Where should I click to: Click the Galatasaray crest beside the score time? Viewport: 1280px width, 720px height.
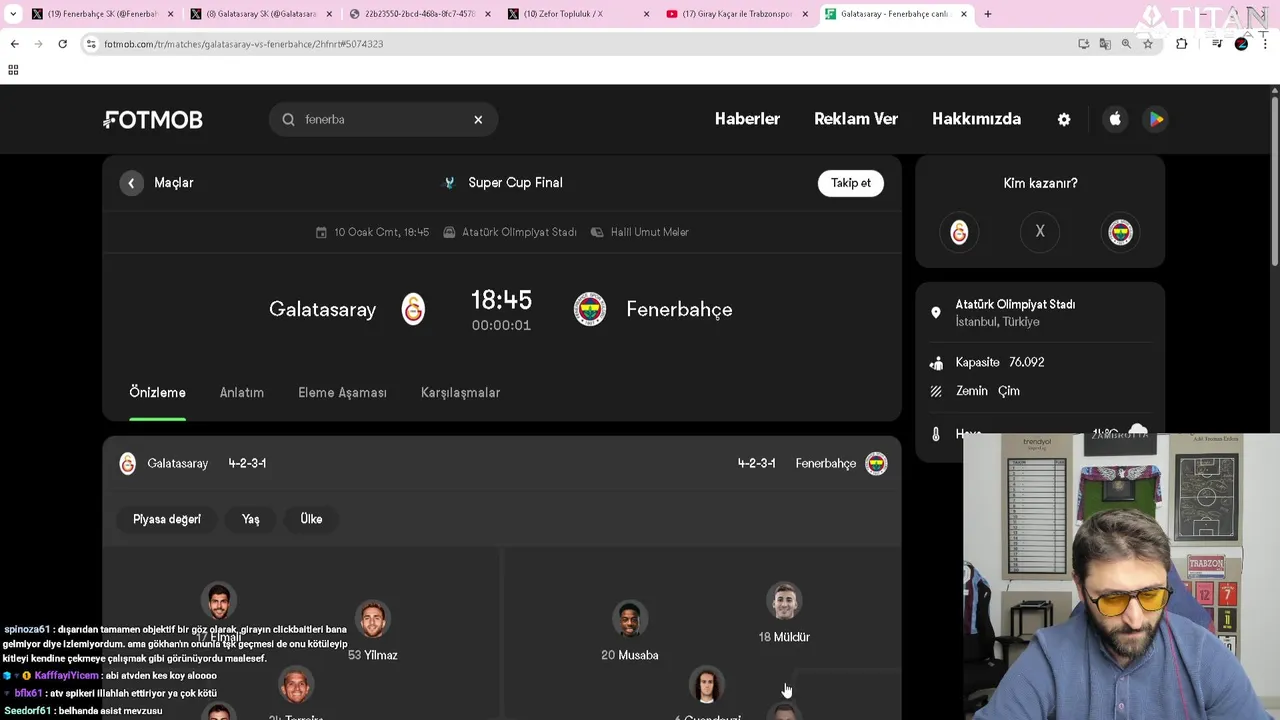(413, 309)
